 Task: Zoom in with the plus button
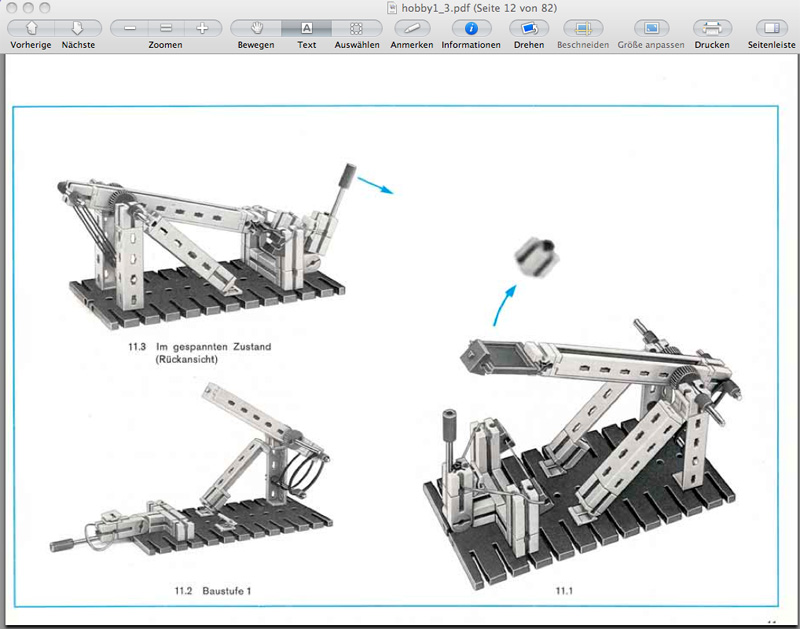pos(203,28)
